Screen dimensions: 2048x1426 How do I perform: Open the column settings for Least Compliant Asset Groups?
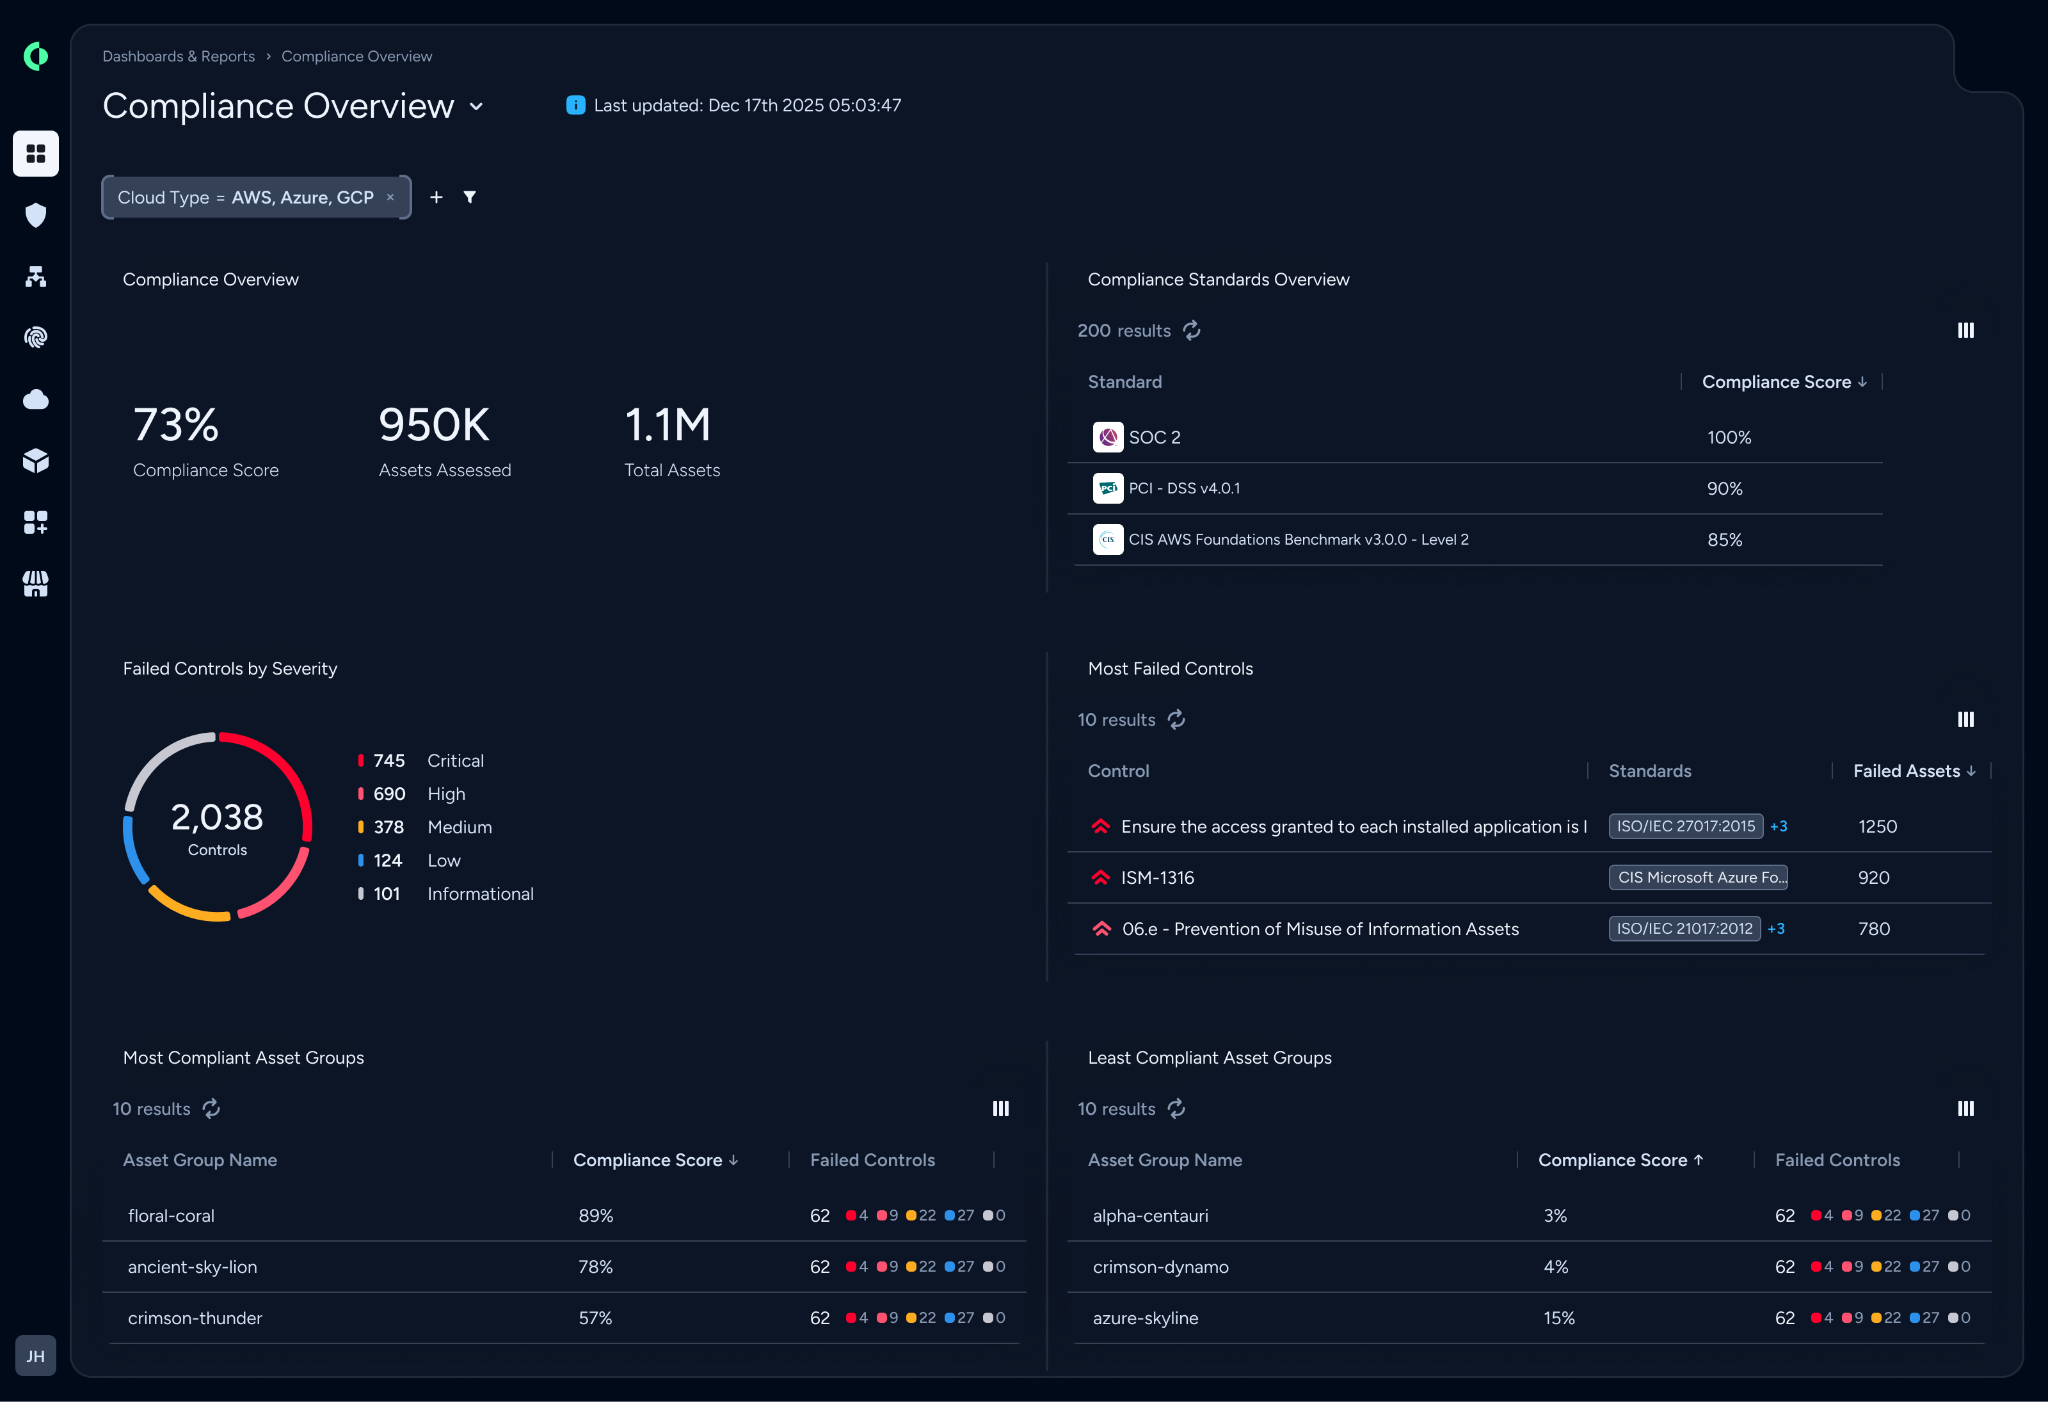1966,1108
